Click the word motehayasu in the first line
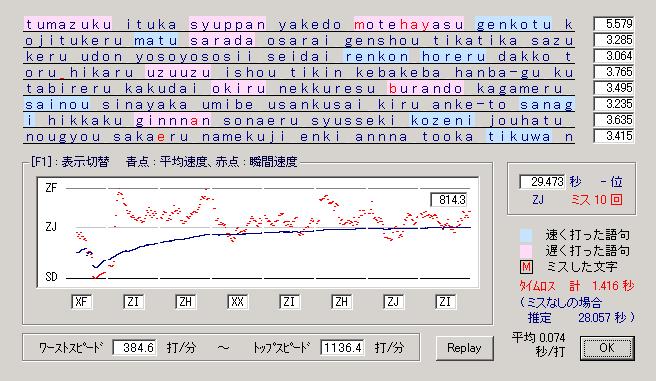Image resolution: width=656 pixels, height=381 pixels. click(409, 24)
